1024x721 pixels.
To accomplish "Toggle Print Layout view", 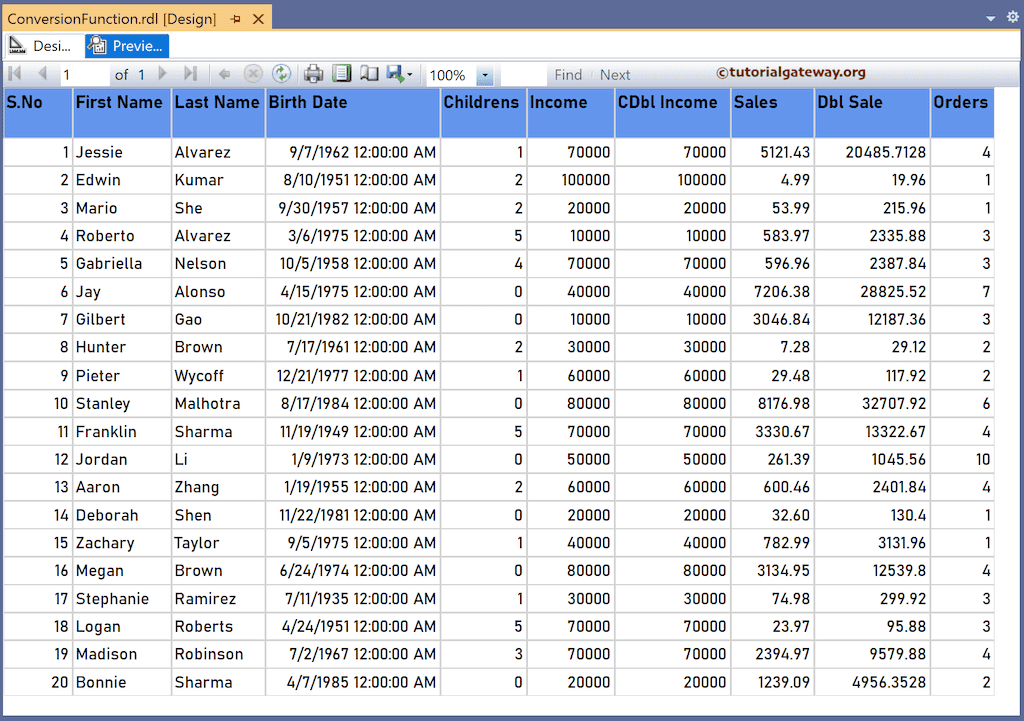I will click(x=340, y=74).
